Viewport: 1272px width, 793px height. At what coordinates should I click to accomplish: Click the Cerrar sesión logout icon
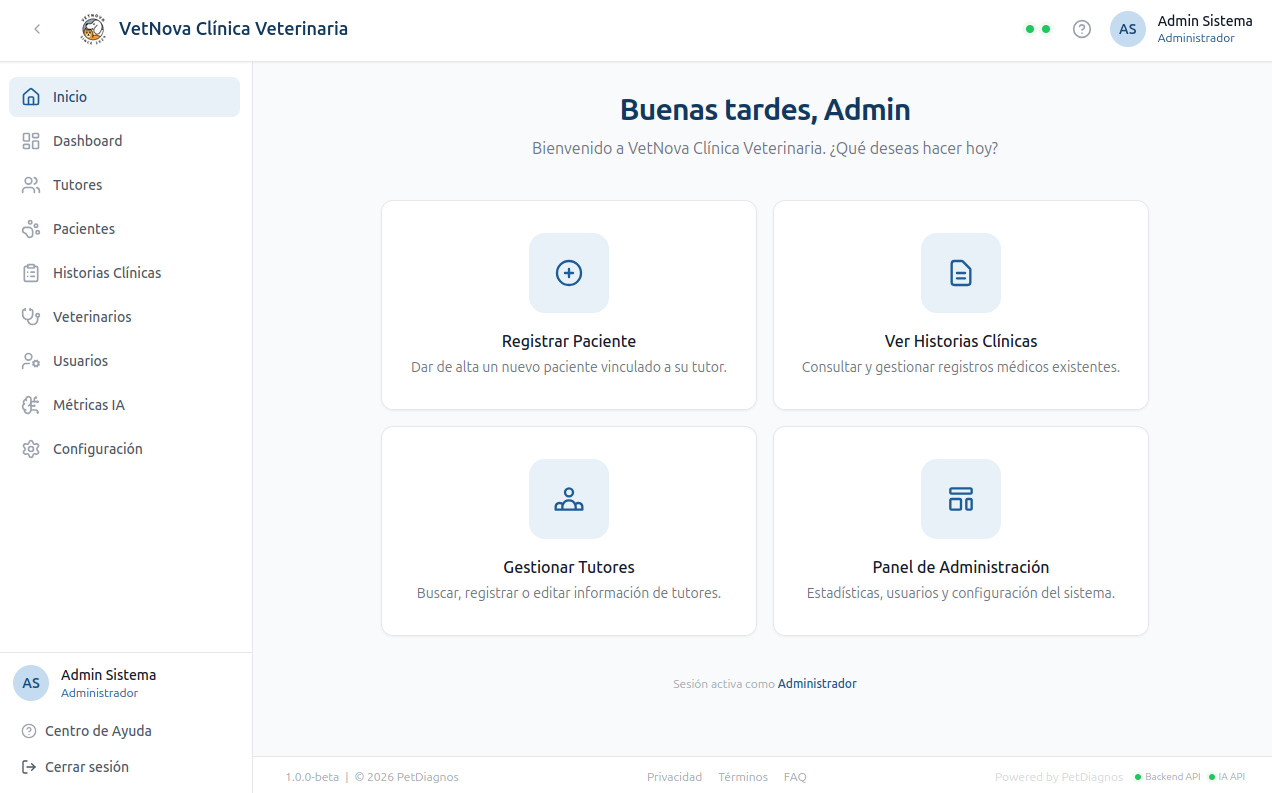click(29, 767)
